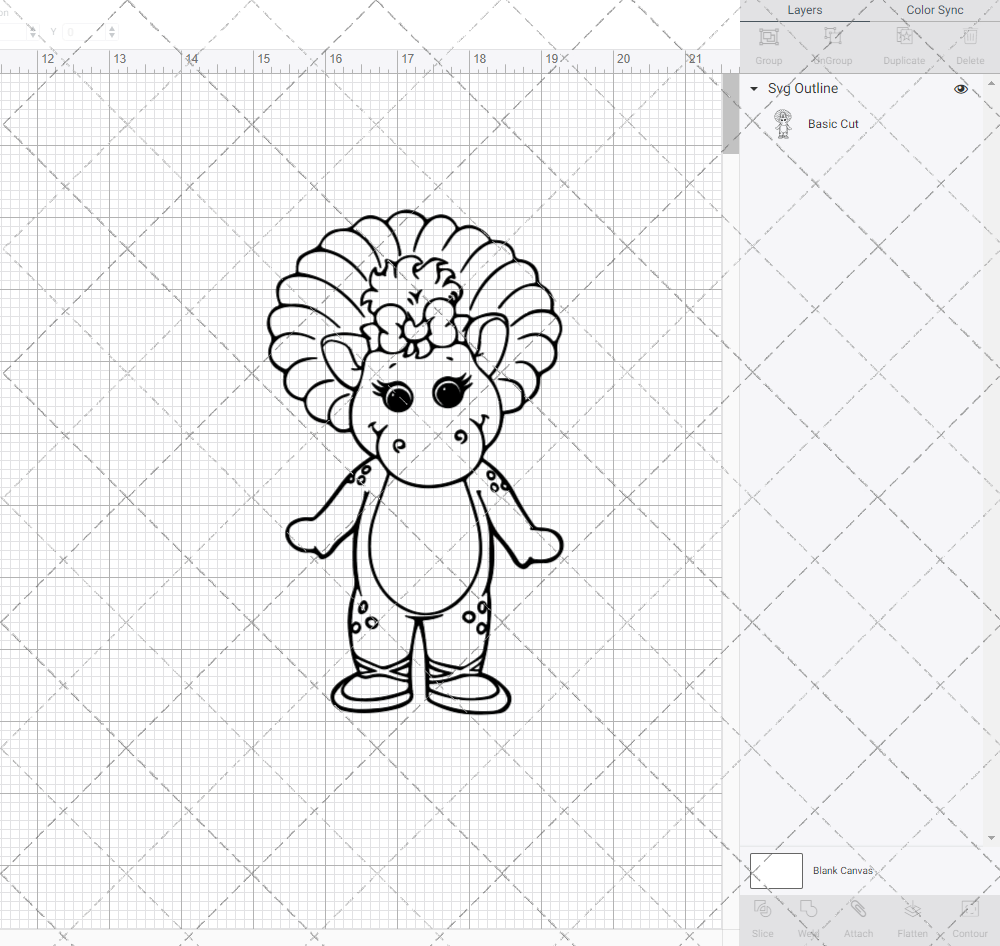Click the Svg Outline layer name
The image size is (1000, 946).
tap(802, 88)
